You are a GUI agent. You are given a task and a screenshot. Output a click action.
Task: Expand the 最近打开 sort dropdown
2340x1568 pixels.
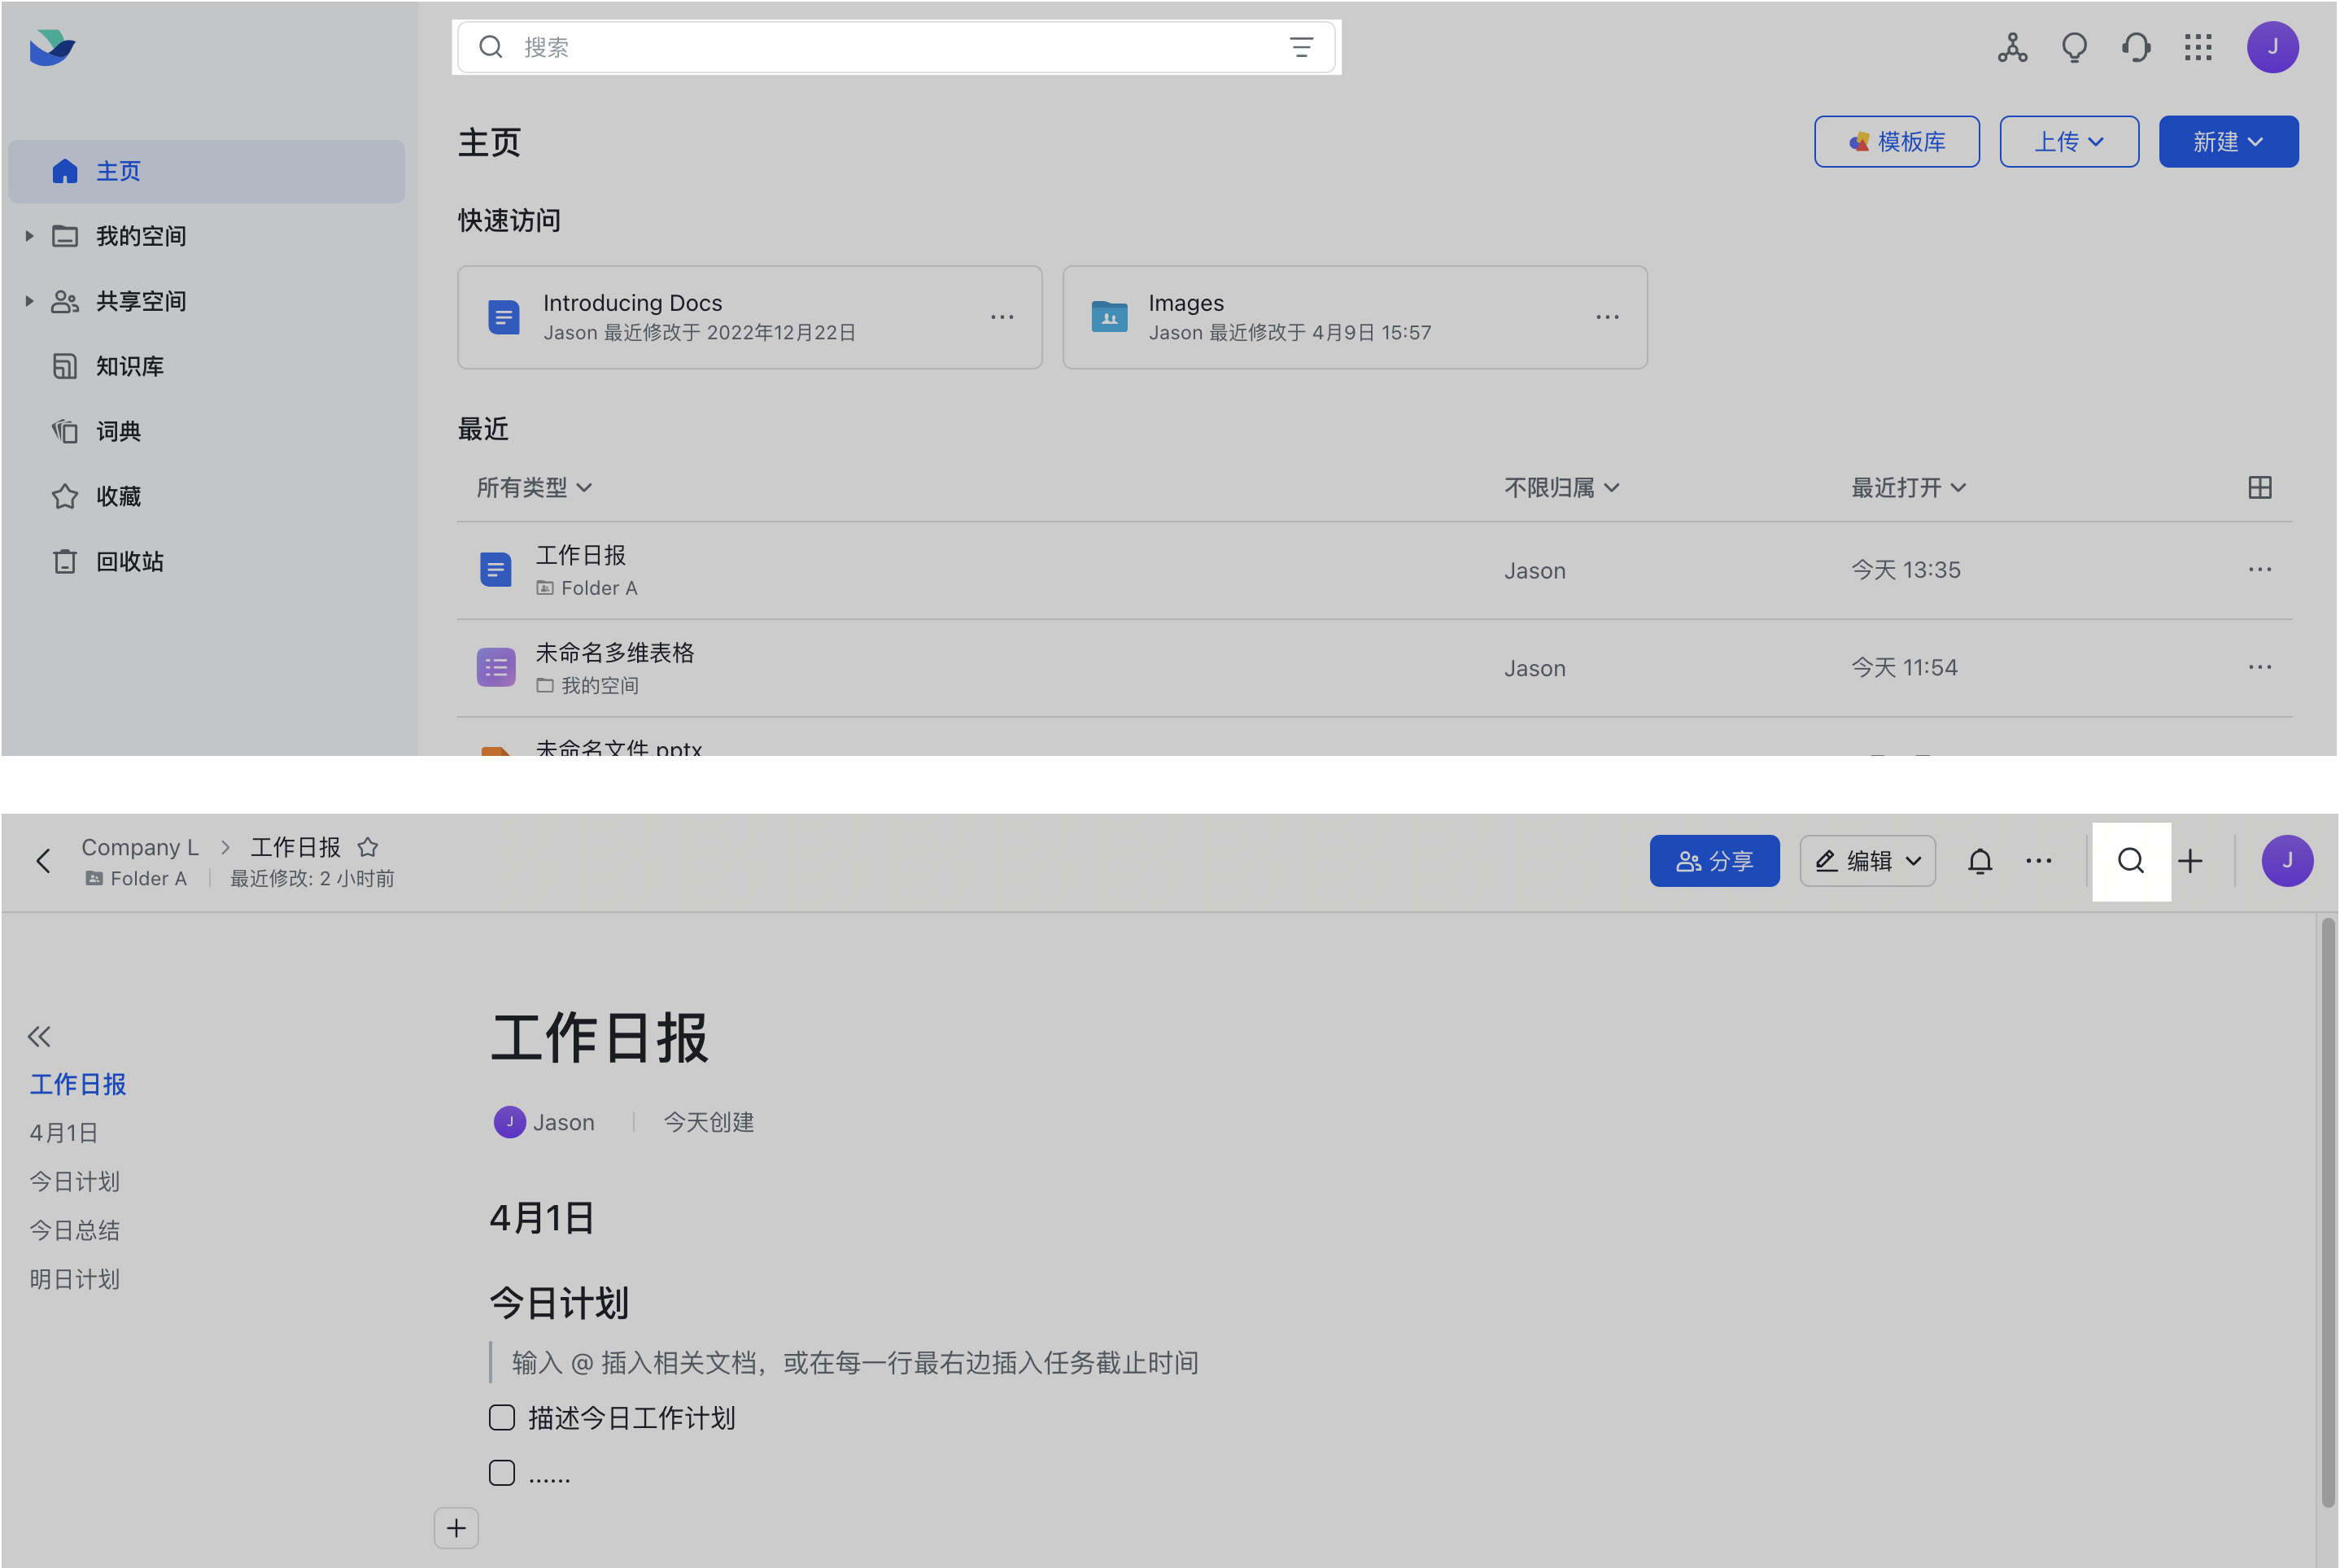tap(1908, 487)
